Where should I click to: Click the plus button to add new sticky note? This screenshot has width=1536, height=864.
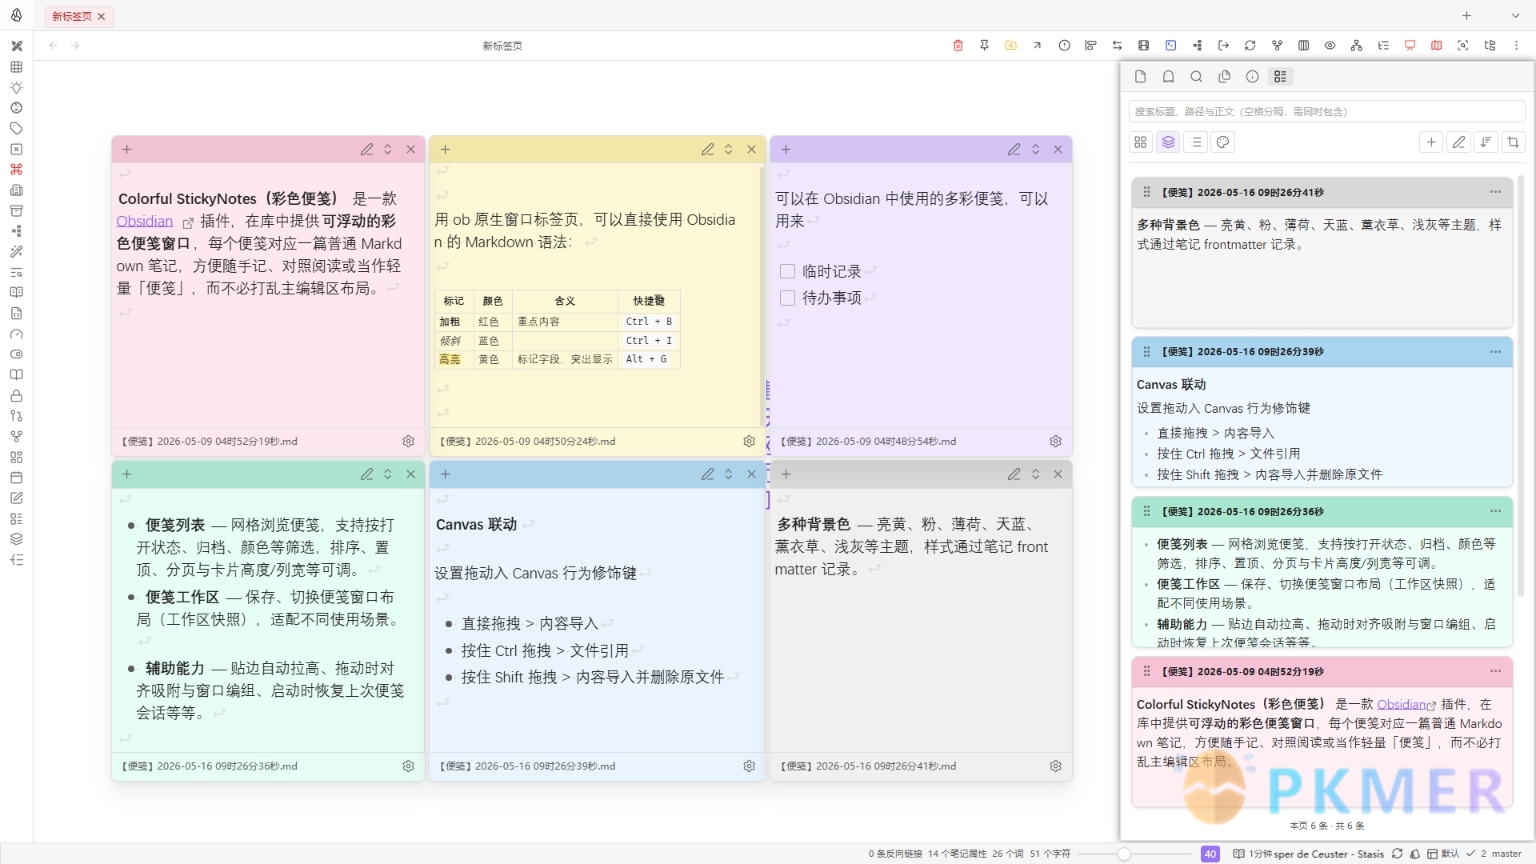(x=1431, y=142)
